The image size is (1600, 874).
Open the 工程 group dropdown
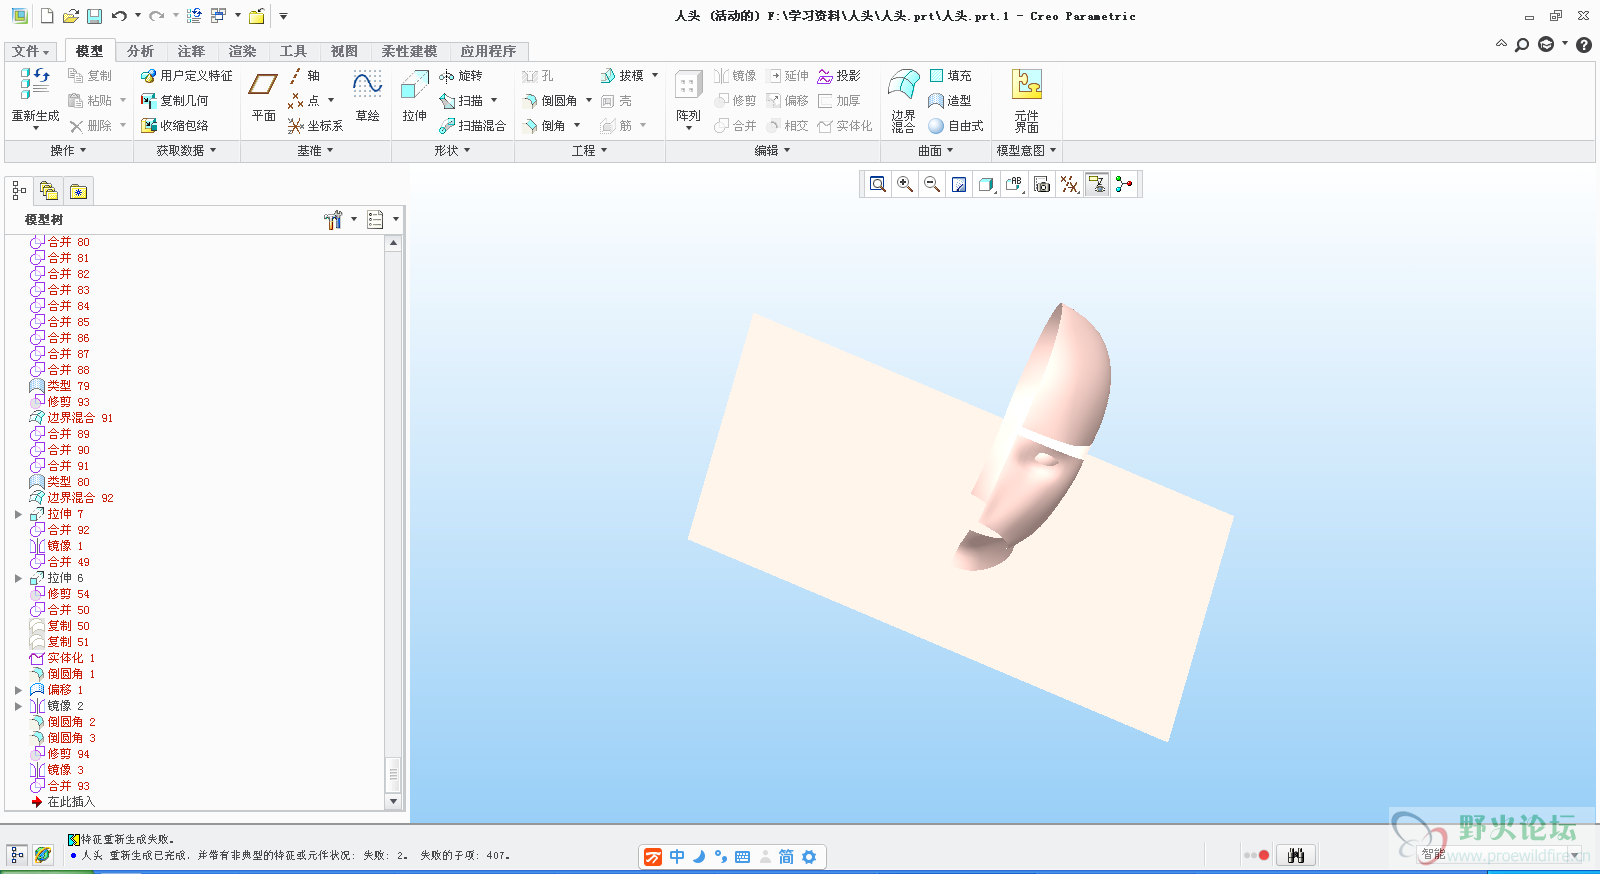[x=589, y=151]
